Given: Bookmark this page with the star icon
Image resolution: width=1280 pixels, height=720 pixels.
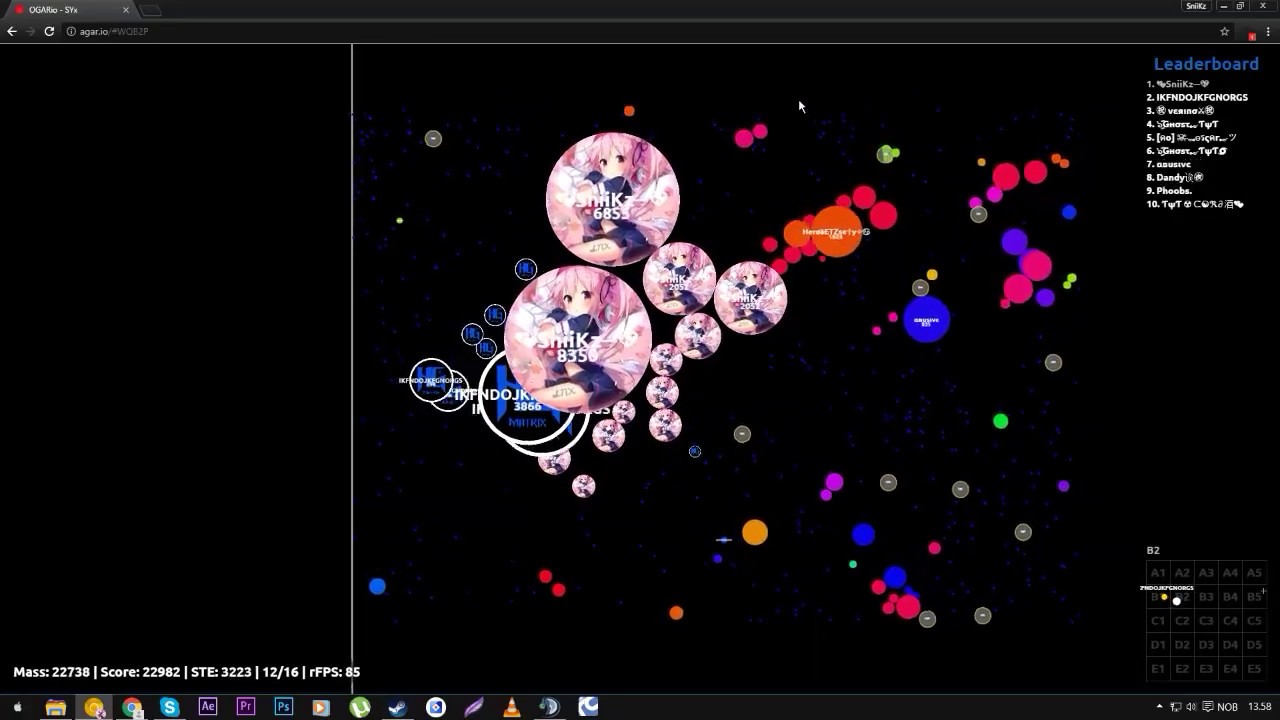Looking at the screenshot, I should pyautogui.click(x=1224, y=31).
